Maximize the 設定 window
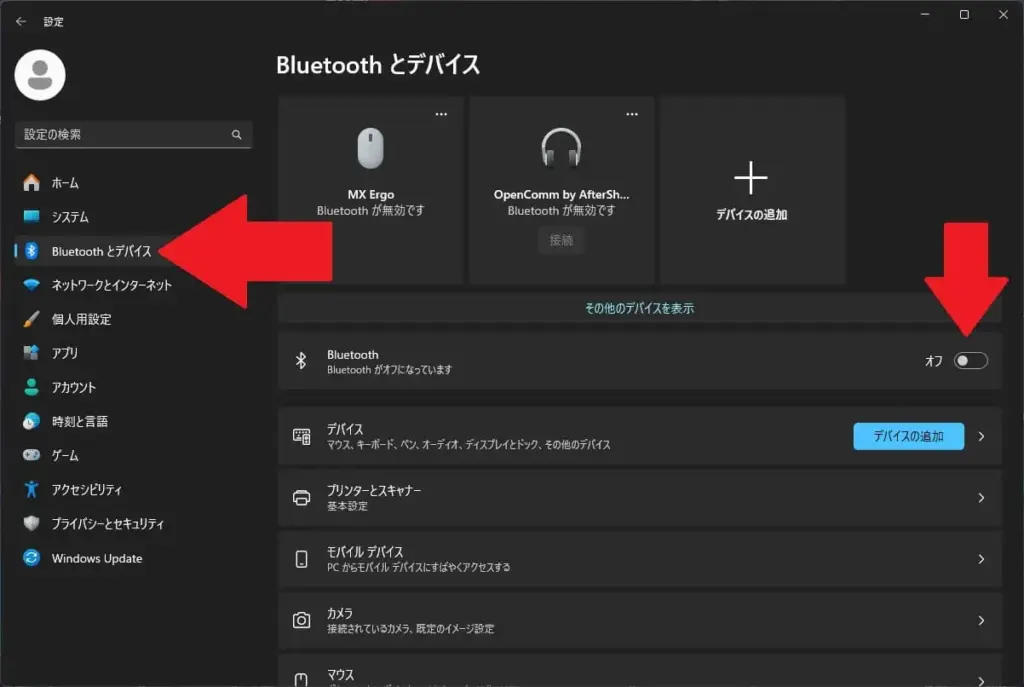This screenshot has width=1024, height=687. [964, 14]
